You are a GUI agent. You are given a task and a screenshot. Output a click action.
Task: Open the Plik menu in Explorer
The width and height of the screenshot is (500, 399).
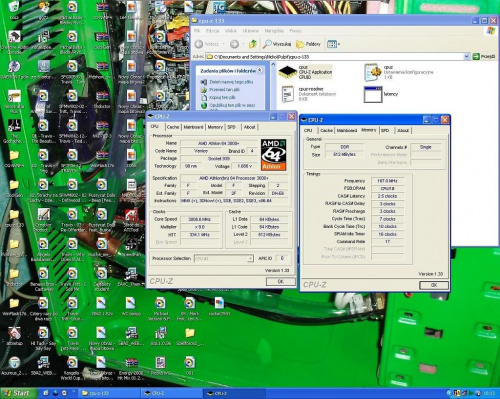click(x=197, y=31)
